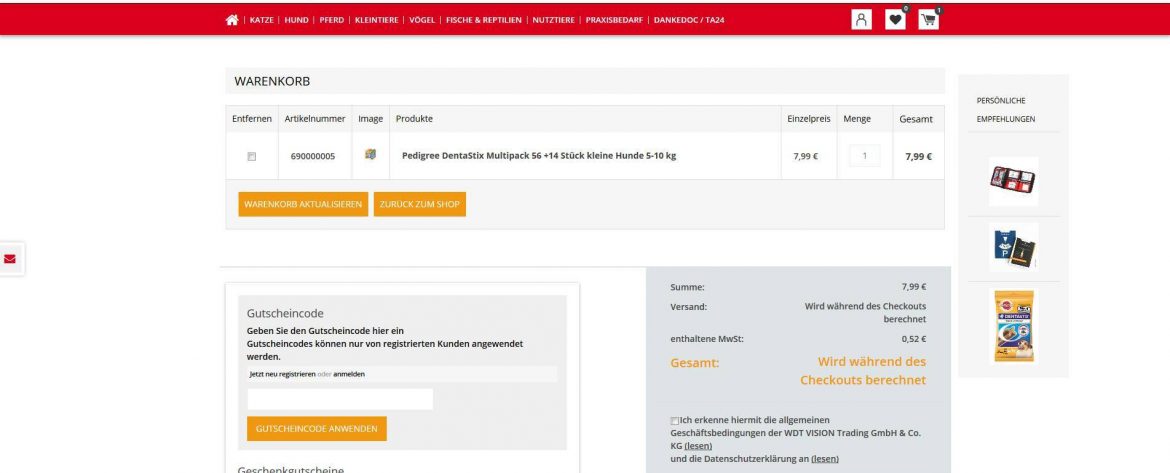Click the red envelope contact icon

tap(10, 259)
